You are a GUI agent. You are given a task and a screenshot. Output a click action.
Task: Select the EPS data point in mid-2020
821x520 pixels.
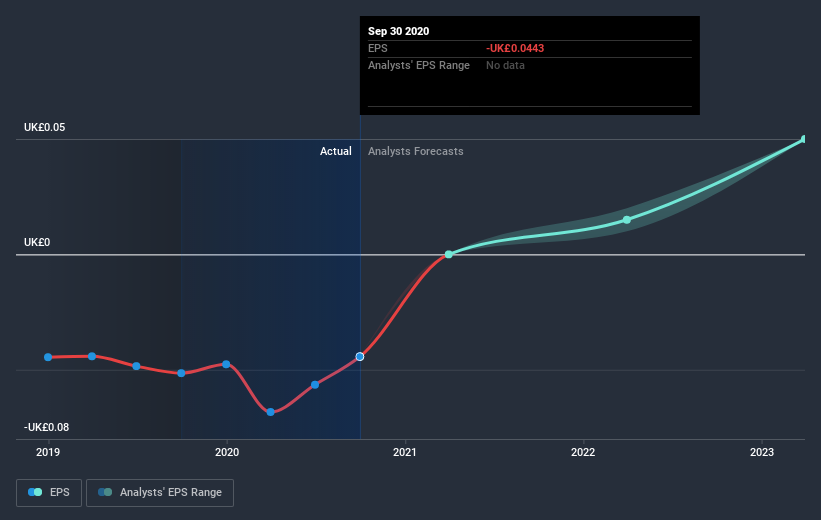315,385
